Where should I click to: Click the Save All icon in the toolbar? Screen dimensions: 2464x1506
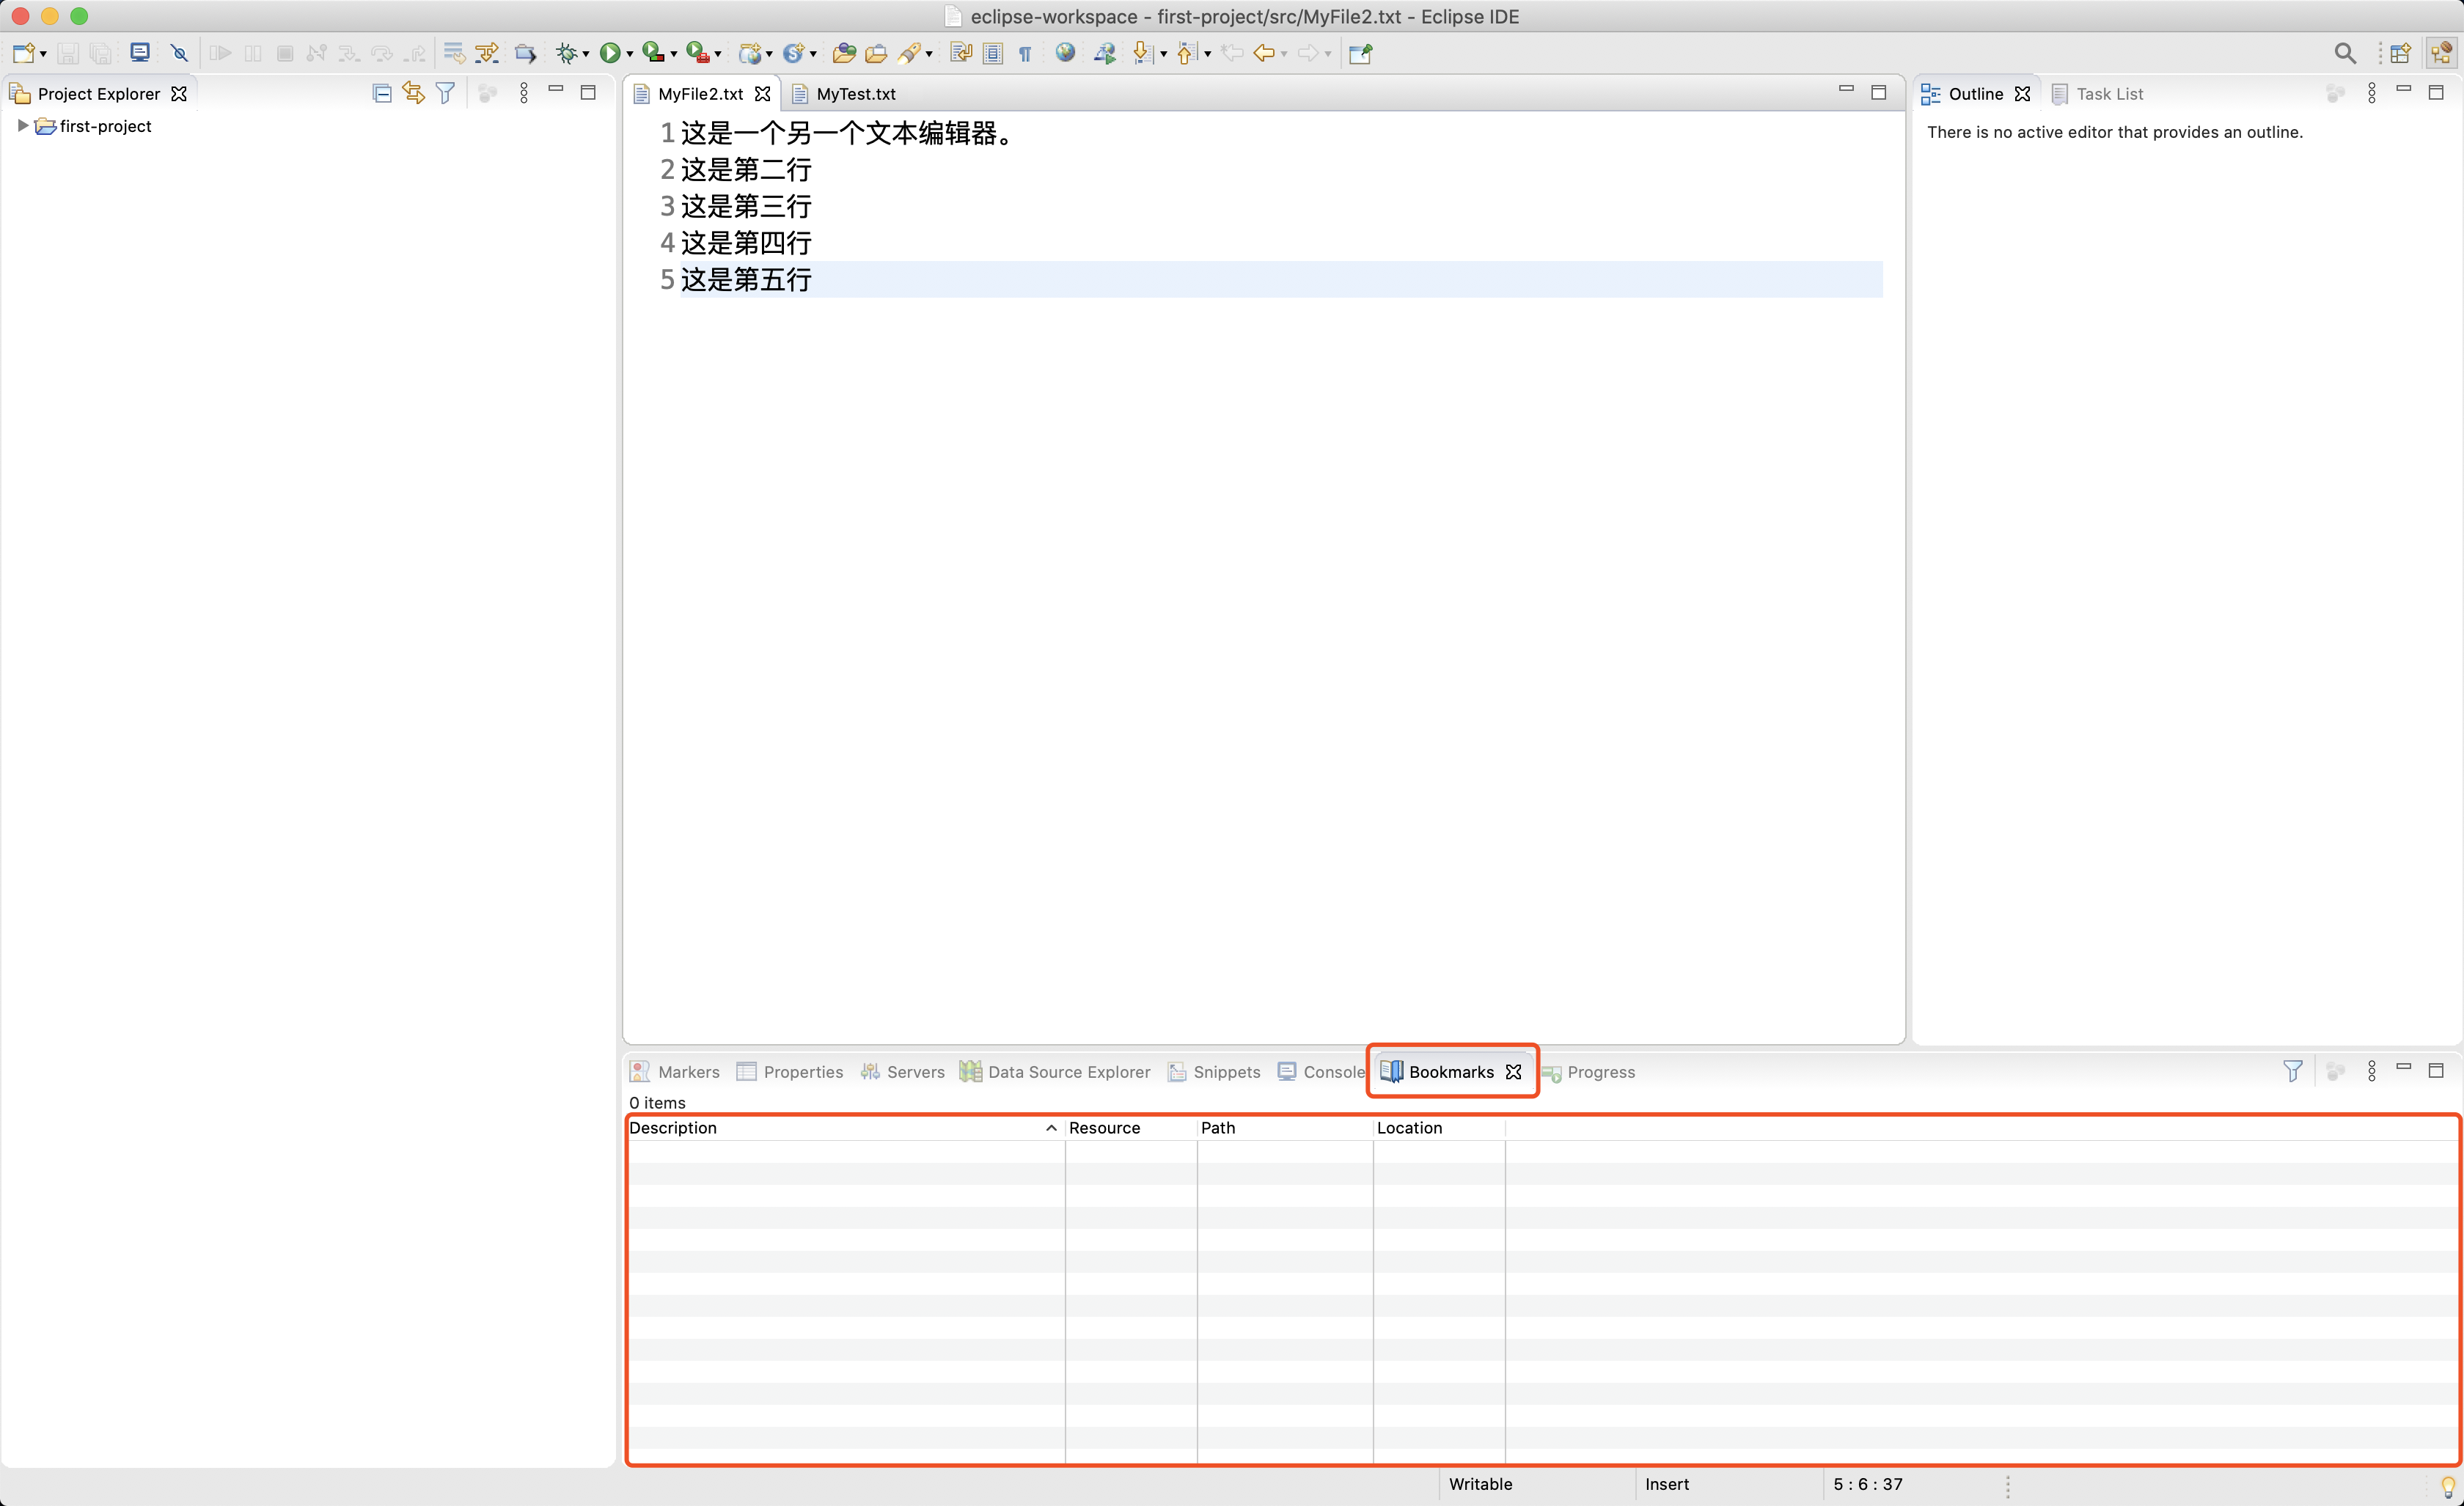[101, 53]
